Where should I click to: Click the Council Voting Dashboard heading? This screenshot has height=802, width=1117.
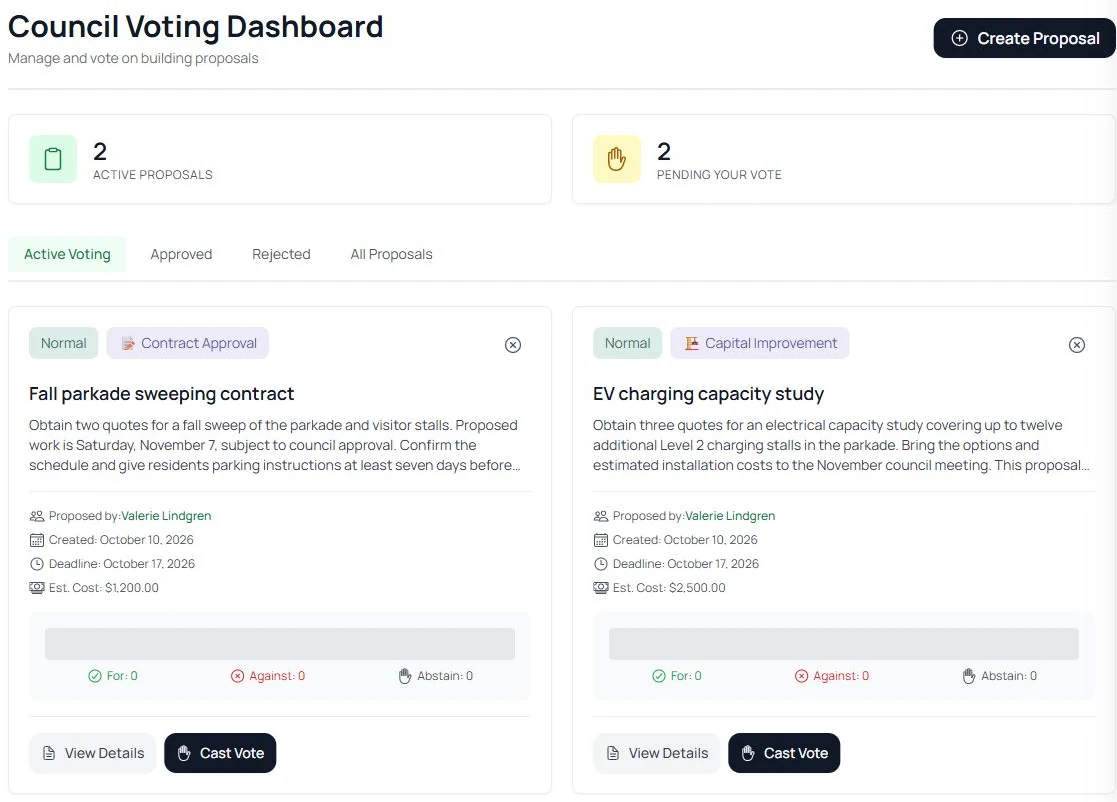[x=196, y=27]
